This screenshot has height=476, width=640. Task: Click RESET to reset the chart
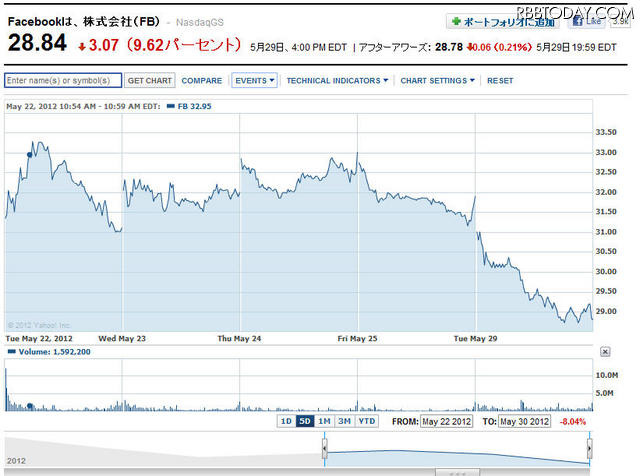pos(500,81)
